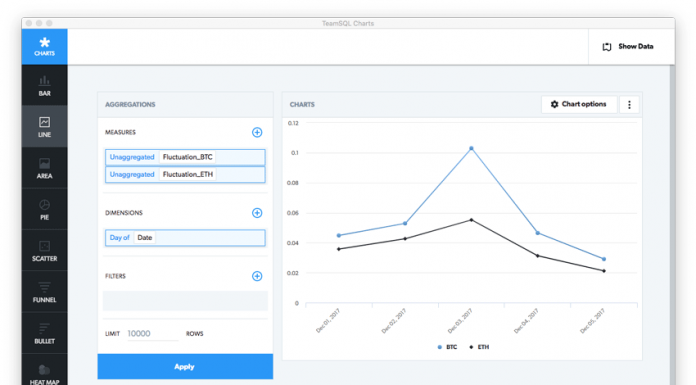Open the three-dot more menu
Screen dimensions: 696x385
click(x=629, y=105)
